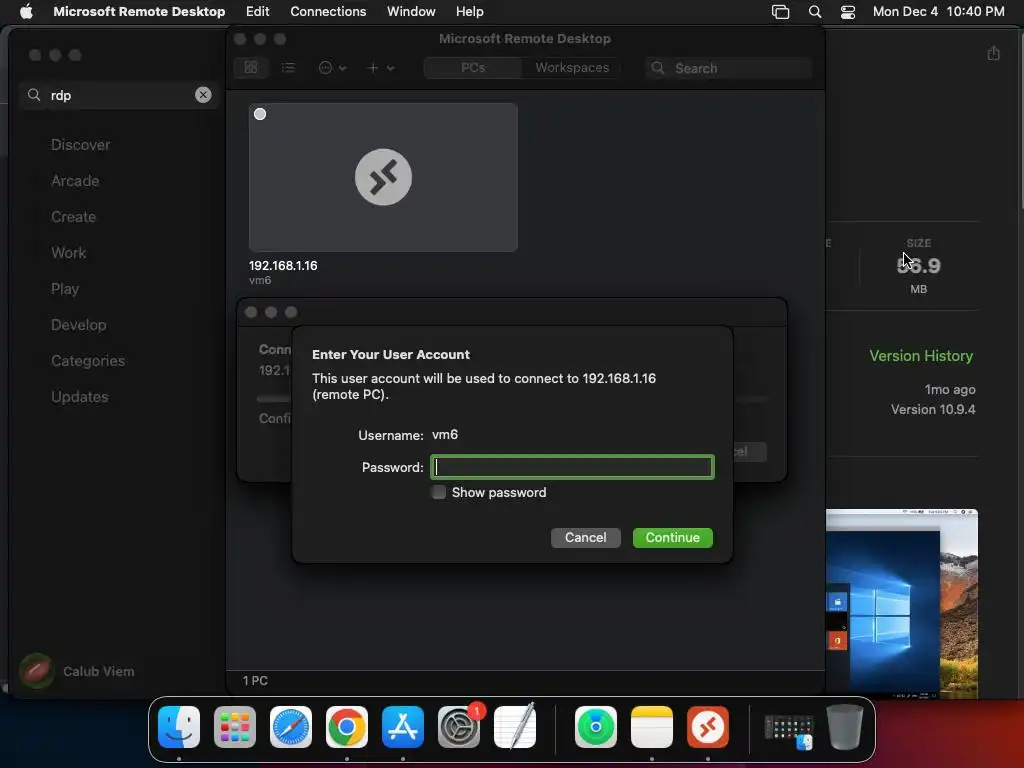Cancel the user account dialog

point(585,537)
